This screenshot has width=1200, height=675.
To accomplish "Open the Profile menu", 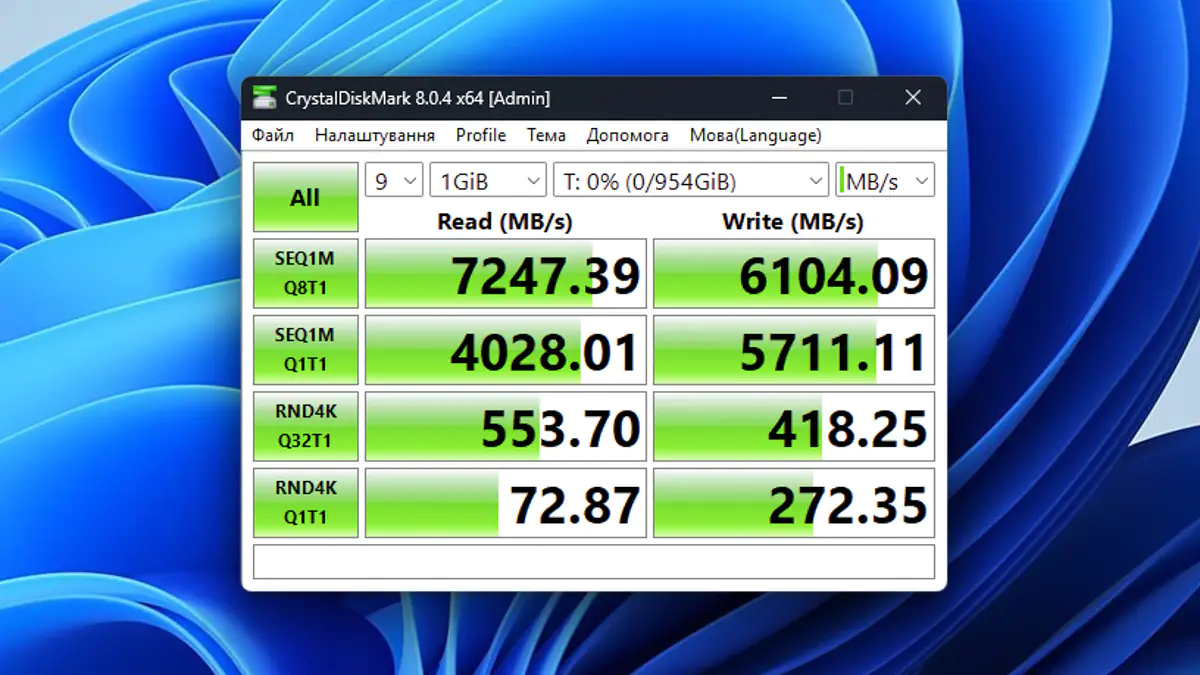I will [x=481, y=134].
